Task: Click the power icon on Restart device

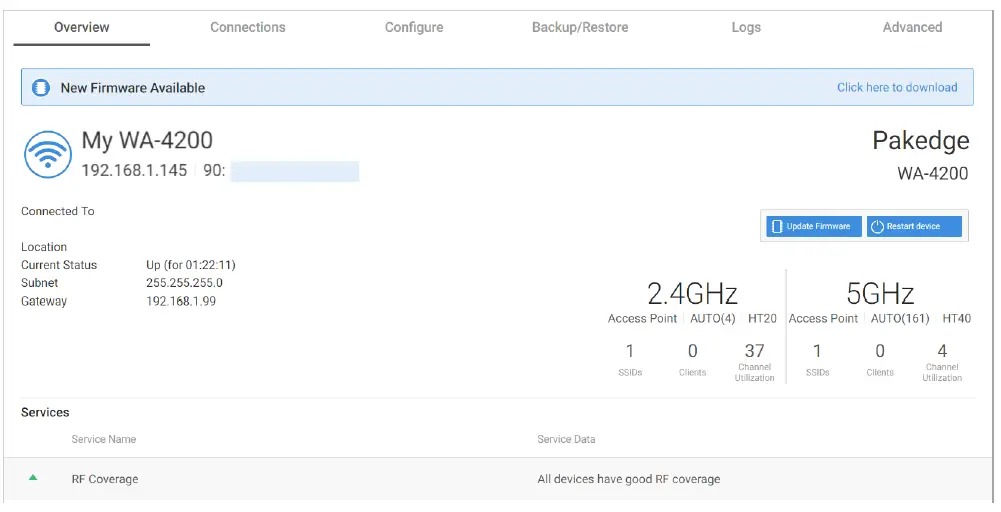Action: pyautogui.click(x=877, y=227)
